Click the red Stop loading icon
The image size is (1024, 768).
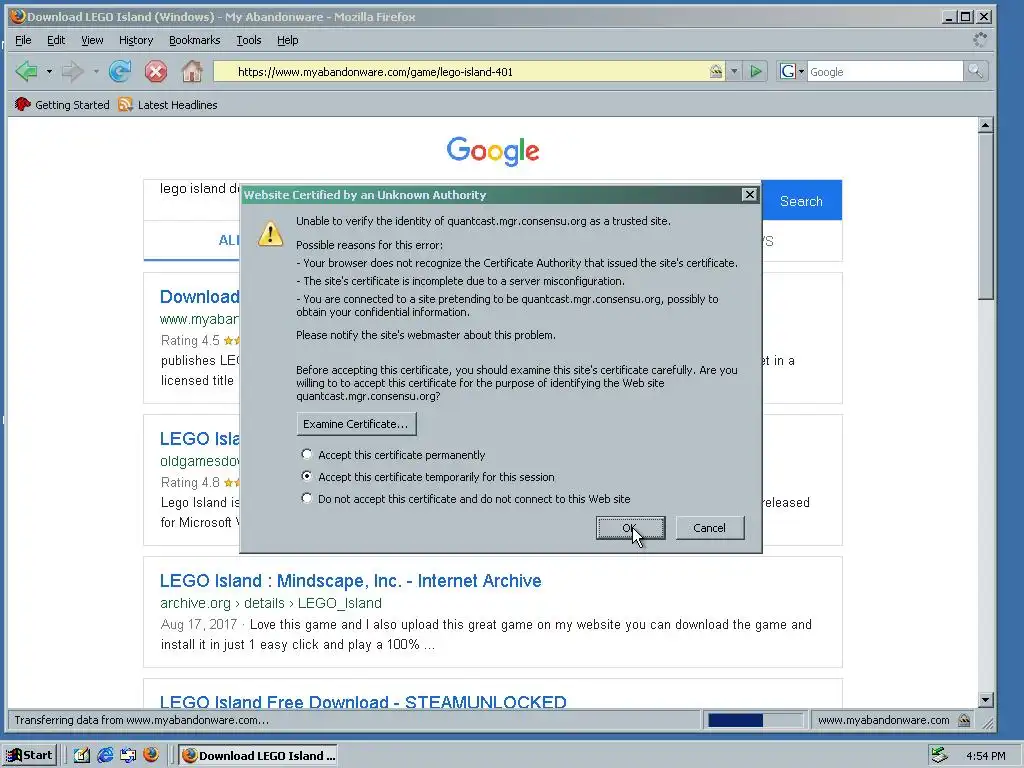155,71
